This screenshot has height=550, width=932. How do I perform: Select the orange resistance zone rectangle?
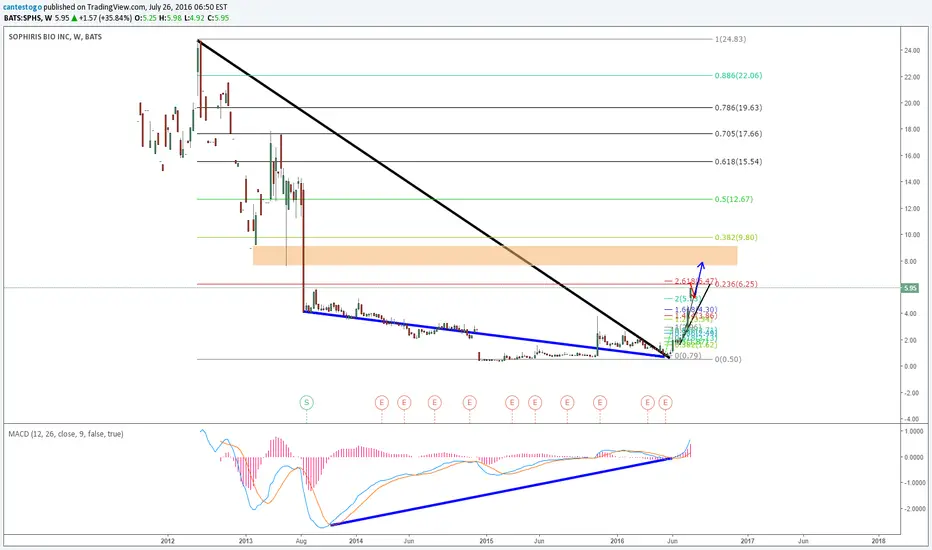(495, 256)
